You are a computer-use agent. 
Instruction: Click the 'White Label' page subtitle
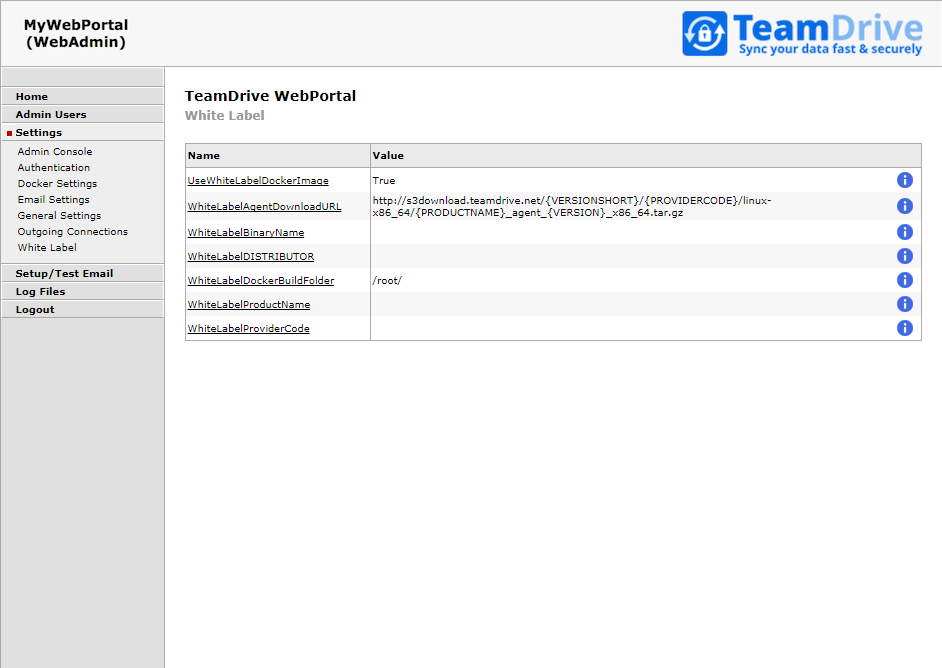tap(225, 115)
